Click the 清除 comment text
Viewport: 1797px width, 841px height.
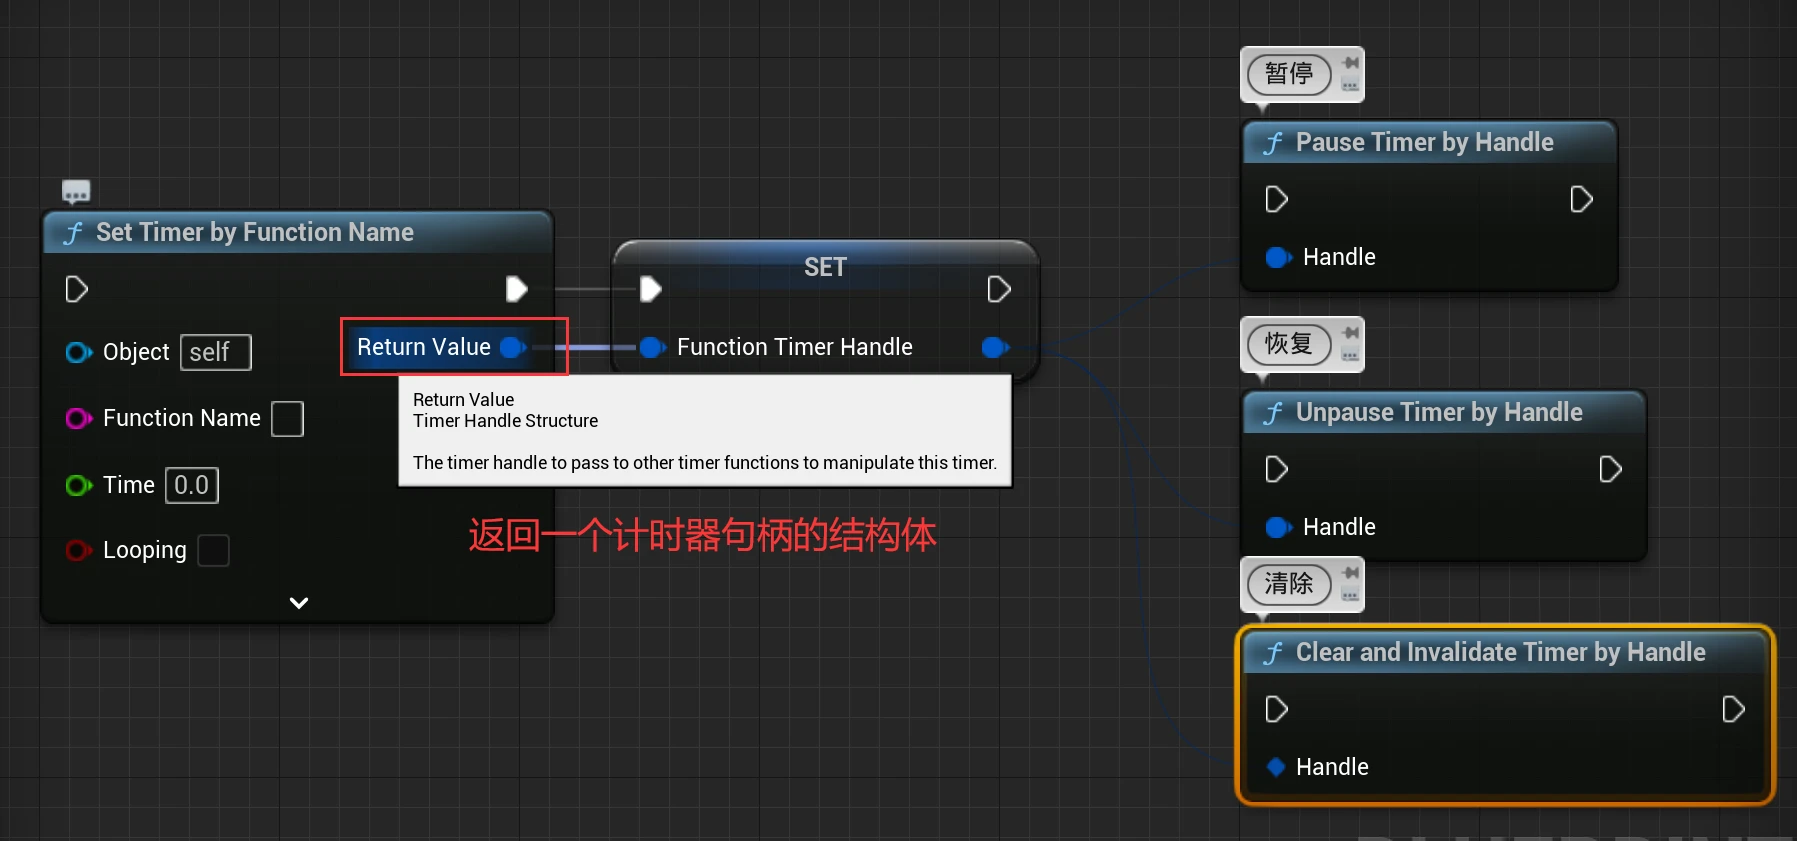click(x=1289, y=584)
